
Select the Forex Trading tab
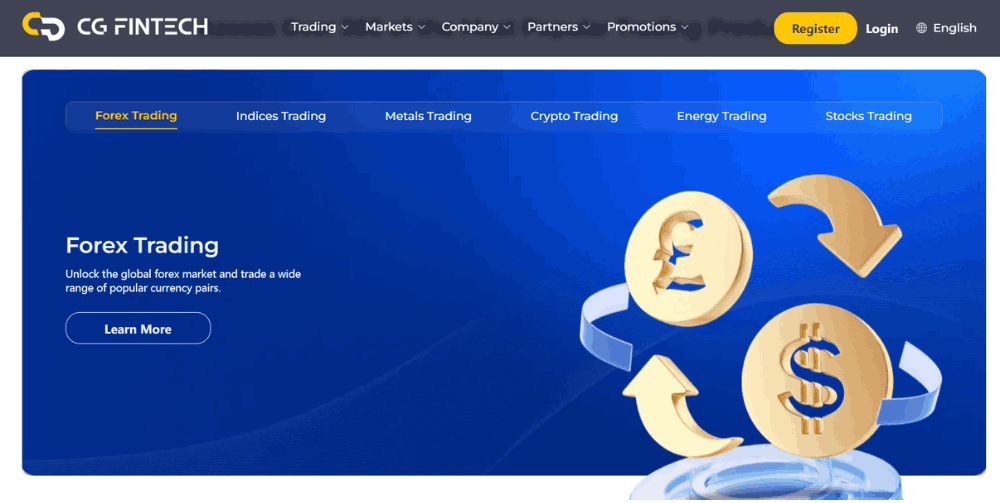click(x=136, y=116)
